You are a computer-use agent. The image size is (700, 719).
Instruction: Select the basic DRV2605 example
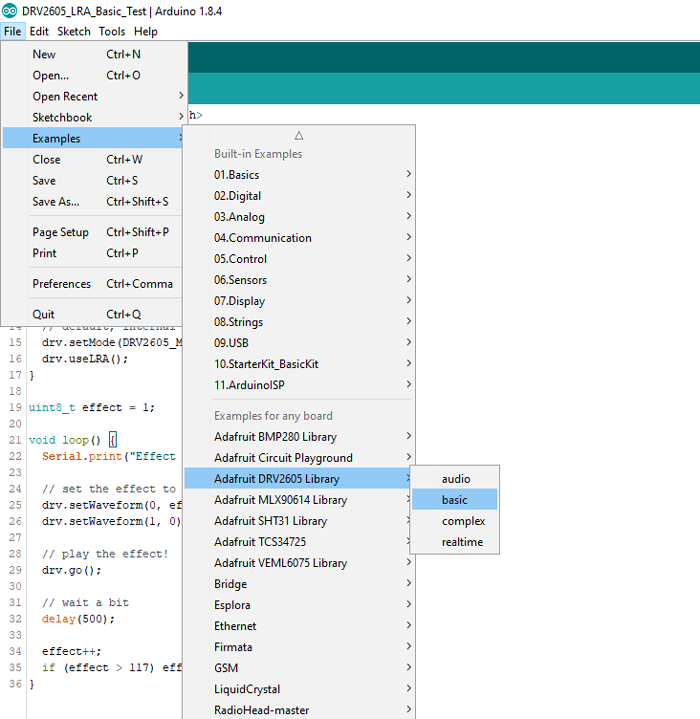pyautogui.click(x=454, y=500)
